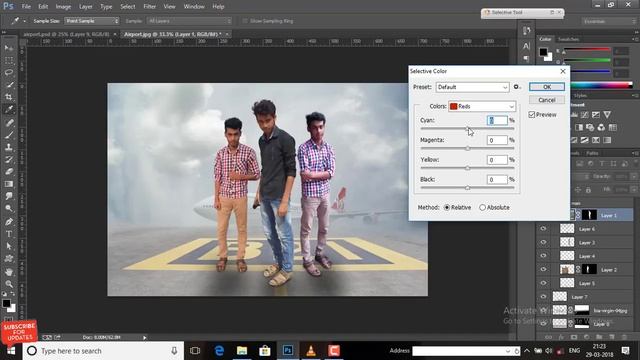The height and width of the screenshot is (360, 640).
Task: Select the Eyedropper tool in toolbox
Action: point(9,109)
